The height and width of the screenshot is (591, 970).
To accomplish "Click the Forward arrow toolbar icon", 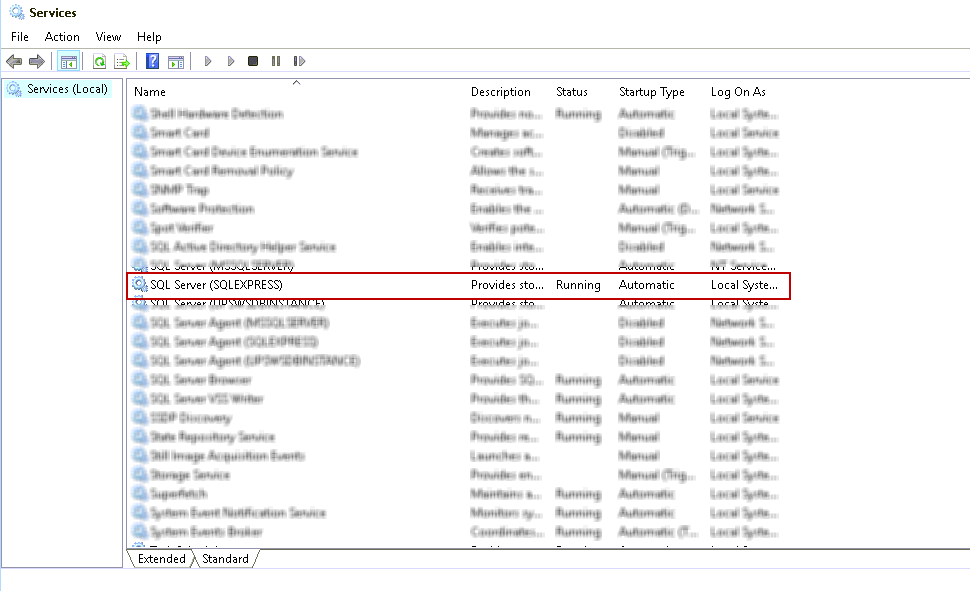I will click(36, 61).
